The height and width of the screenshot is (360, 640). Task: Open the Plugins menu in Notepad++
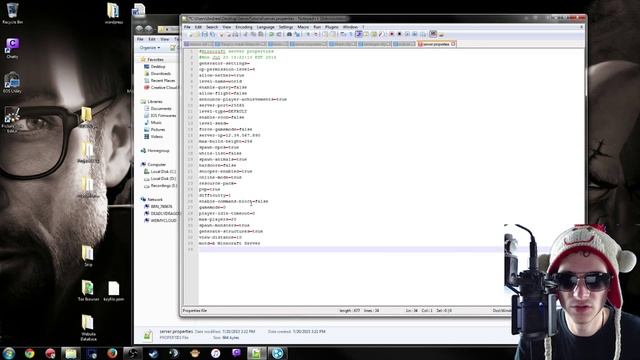tap(331, 27)
